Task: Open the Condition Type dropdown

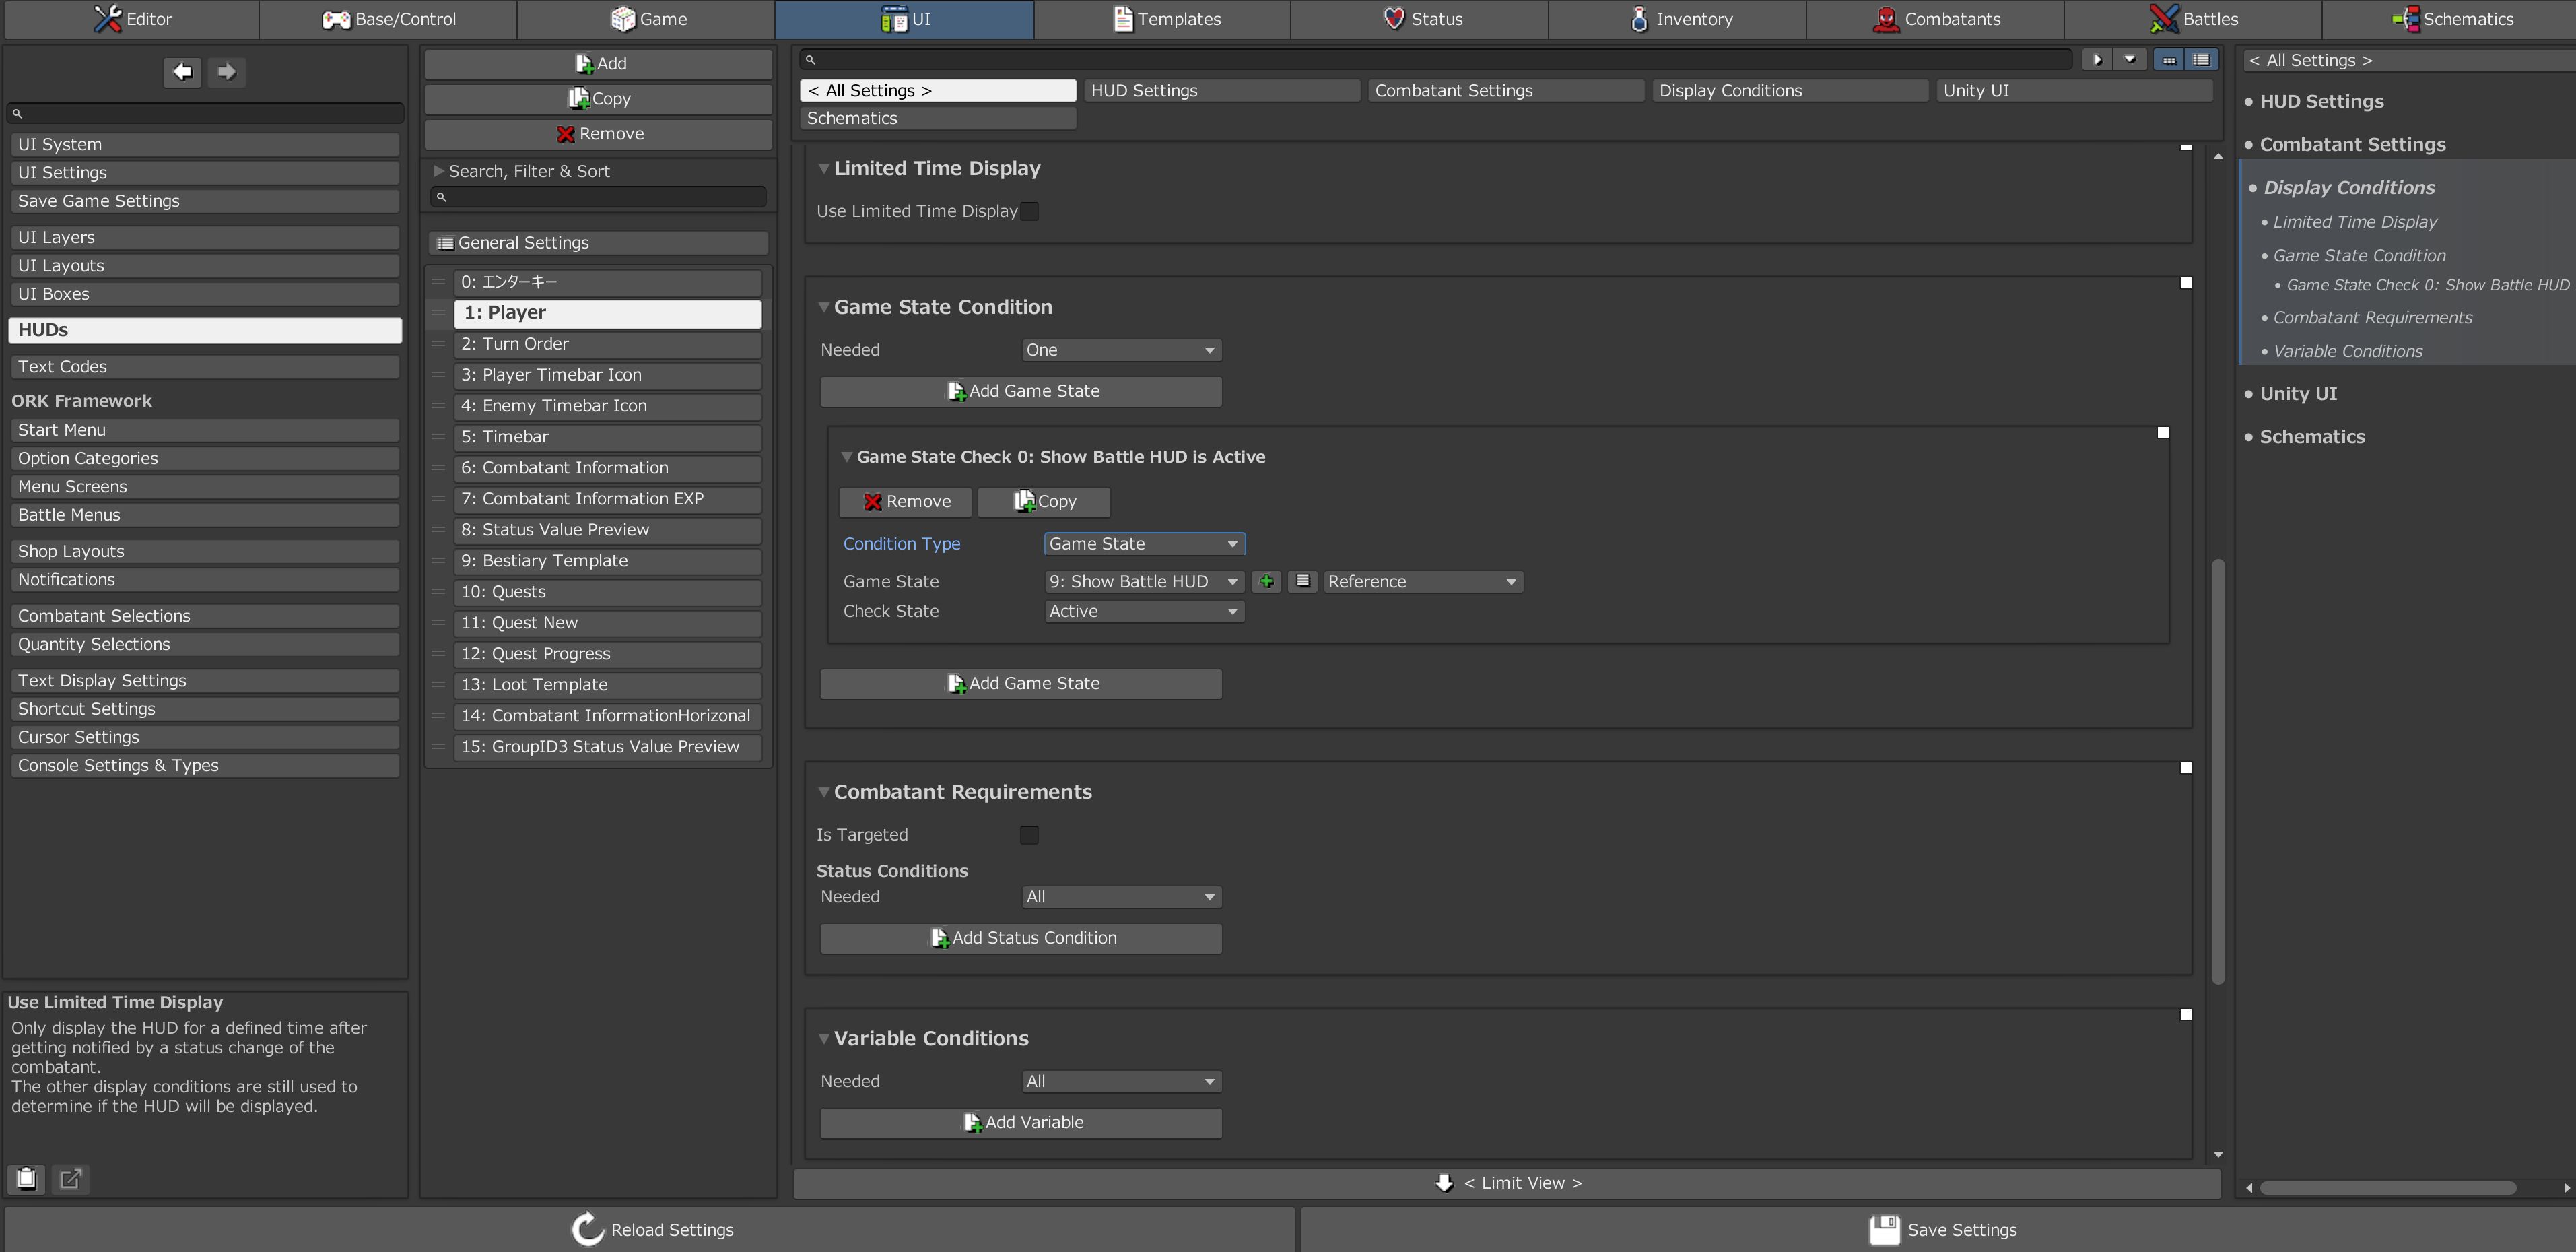Action: point(1144,544)
